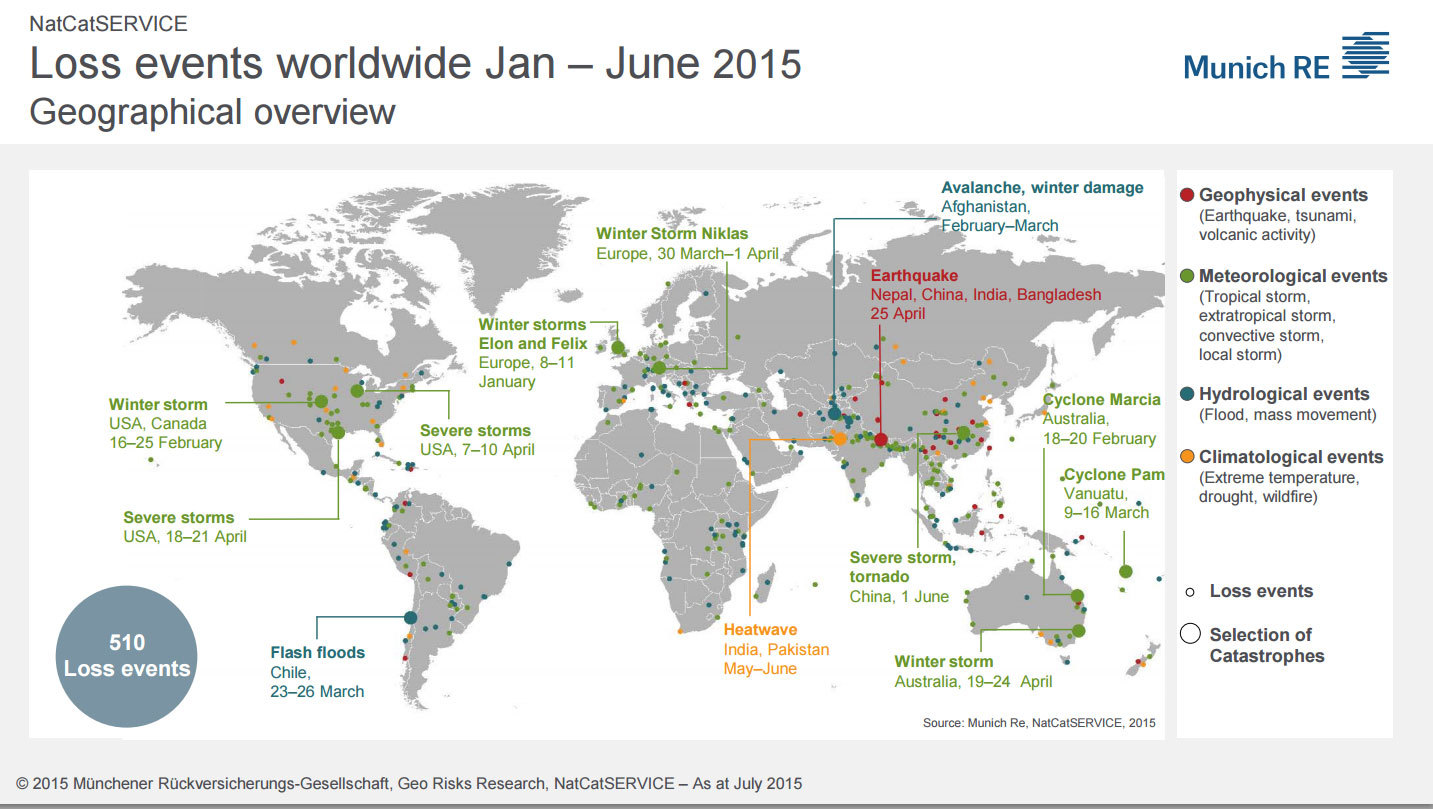Click the teal Afghanistan avalanche map marker
1433x809 pixels.
coord(834,414)
